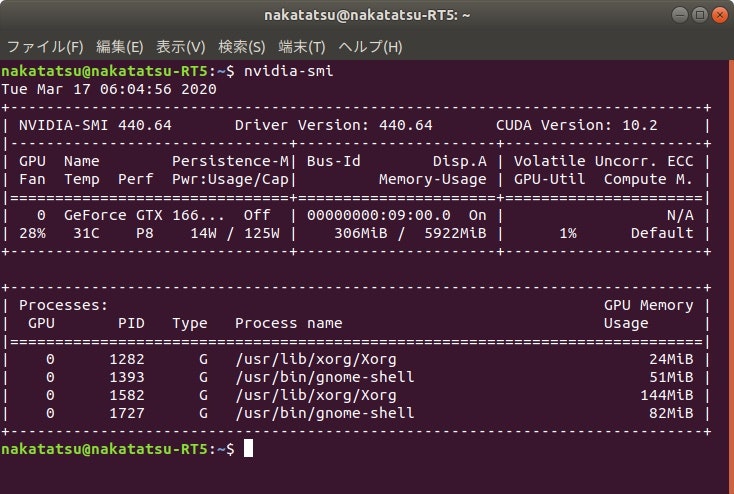Click the Driver Version: 440.64 text
This screenshot has width=734, height=494.
pos(333,125)
